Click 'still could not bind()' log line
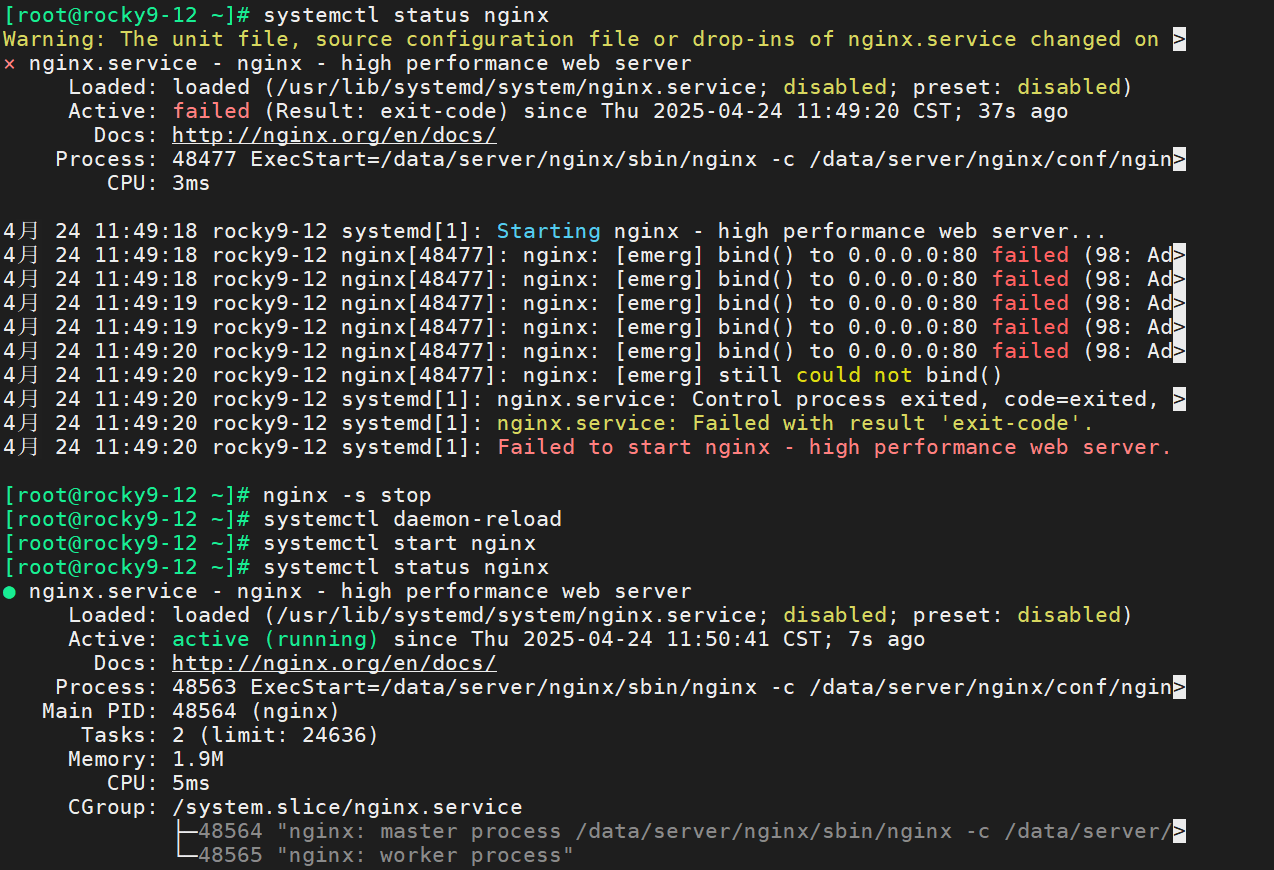1274x870 pixels. point(502,375)
